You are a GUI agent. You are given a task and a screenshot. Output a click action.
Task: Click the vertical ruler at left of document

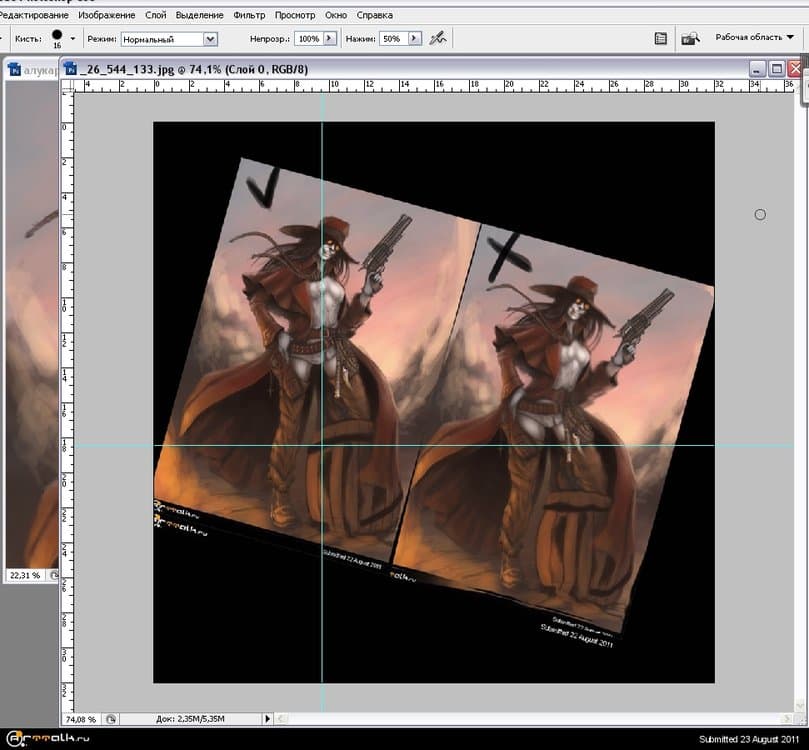click(68, 402)
